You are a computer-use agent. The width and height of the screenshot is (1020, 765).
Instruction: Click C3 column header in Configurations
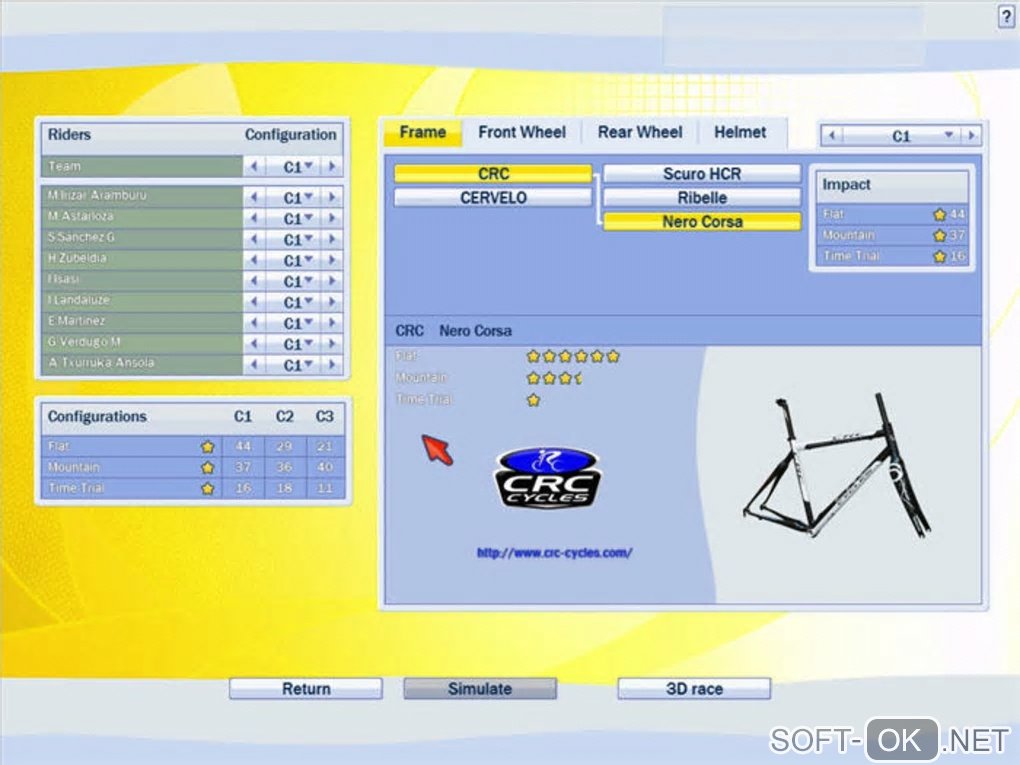pyautogui.click(x=324, y=416)
